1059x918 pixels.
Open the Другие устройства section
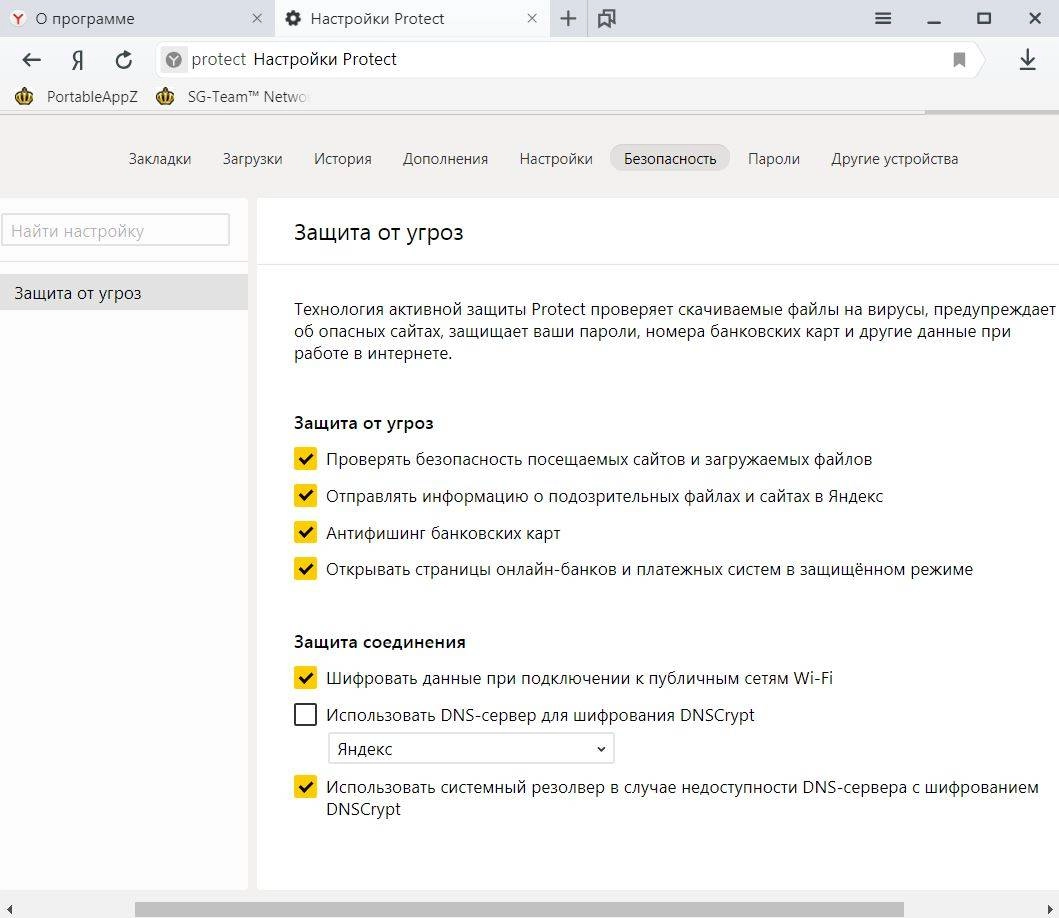(x=895, y=159)
